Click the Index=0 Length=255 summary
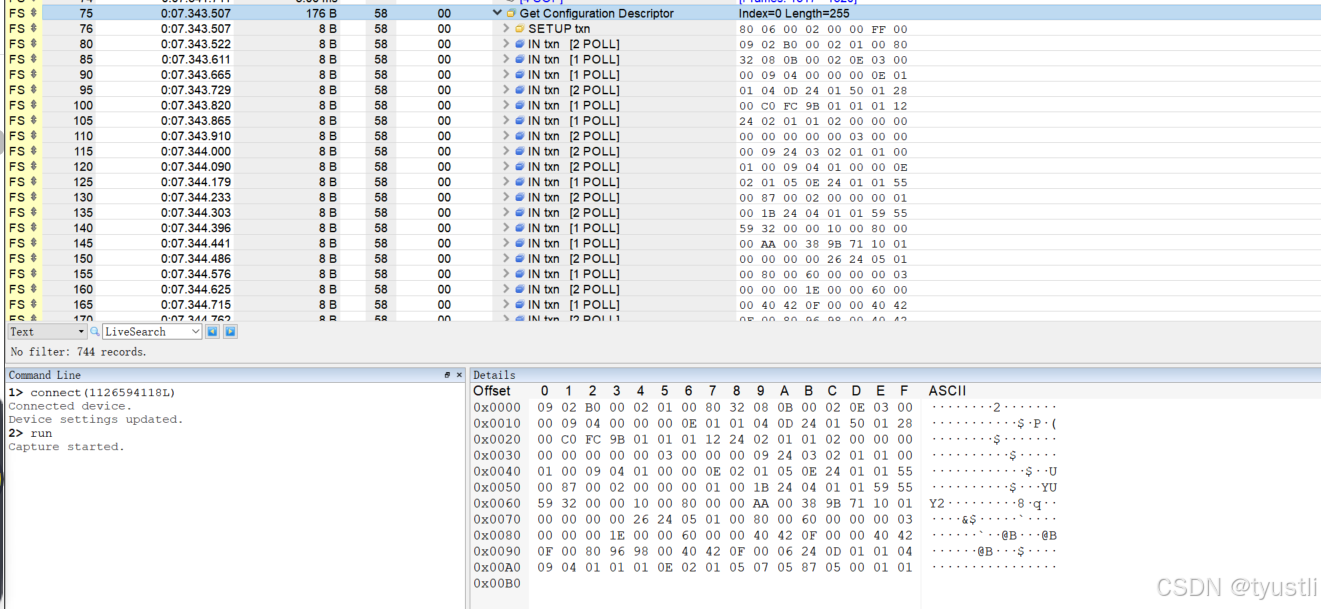 (794, 14)
